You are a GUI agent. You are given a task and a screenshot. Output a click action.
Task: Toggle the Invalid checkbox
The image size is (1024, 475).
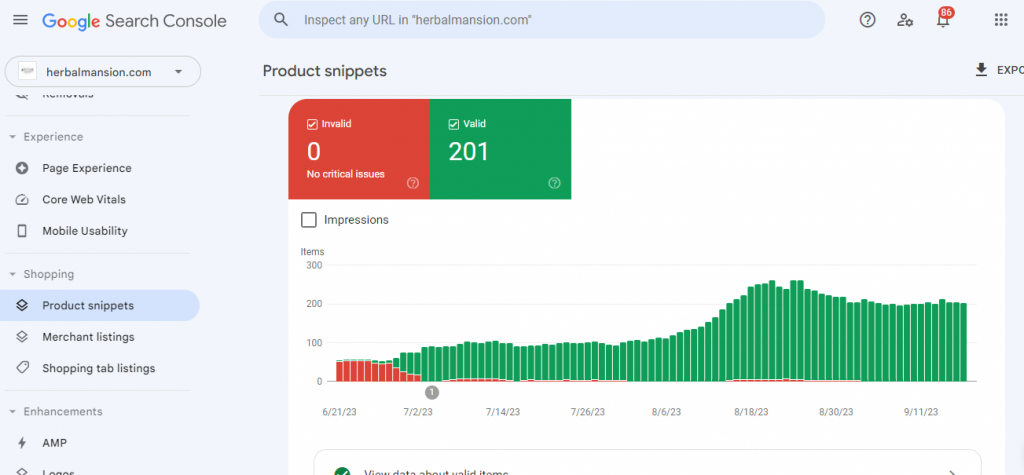[x=312, y=123]
